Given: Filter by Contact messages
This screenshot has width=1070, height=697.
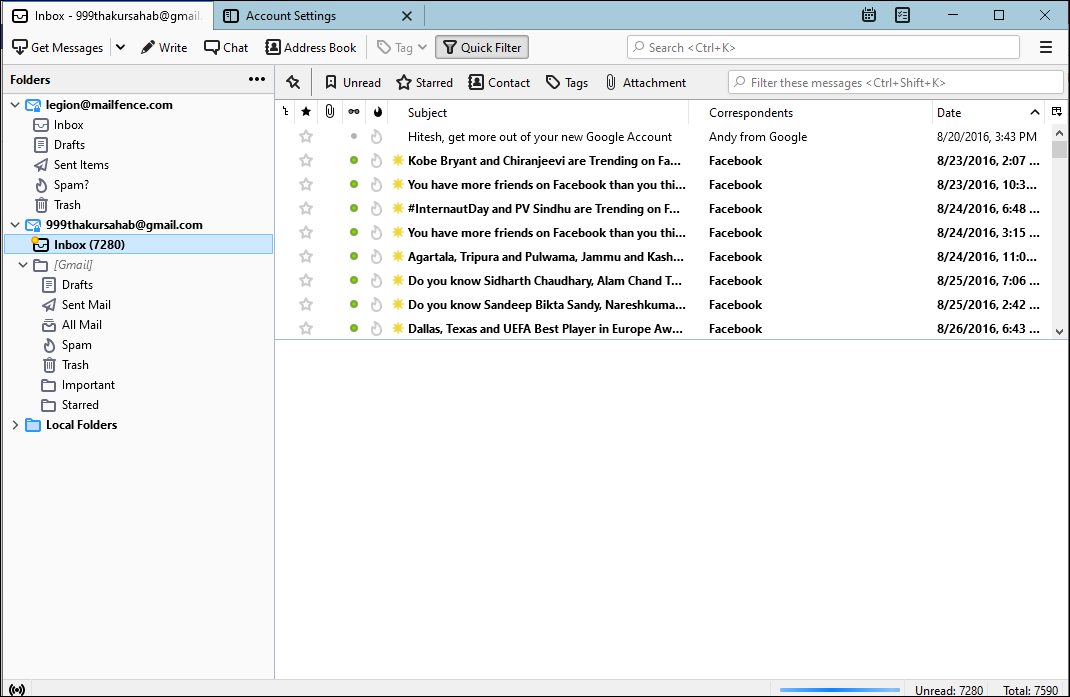Looking at the screenshot, I should click(x=499, y=83).
